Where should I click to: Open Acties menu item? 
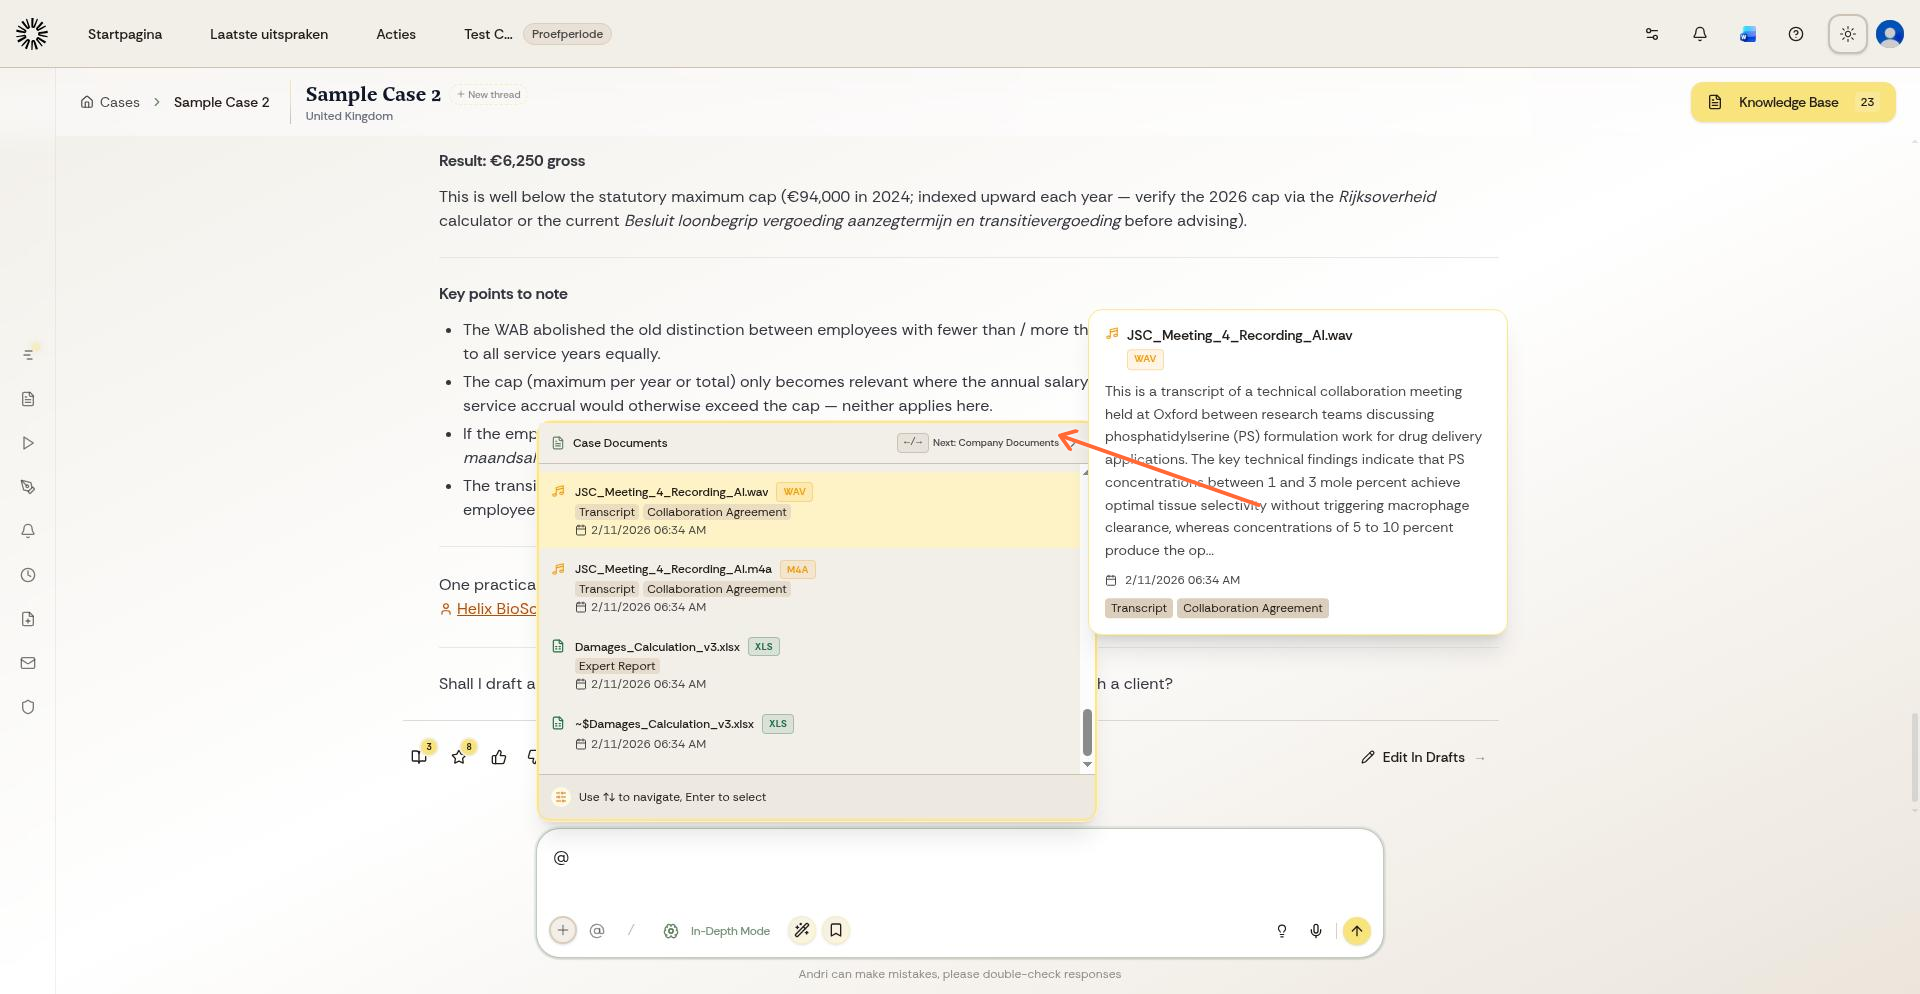(396, 34)
